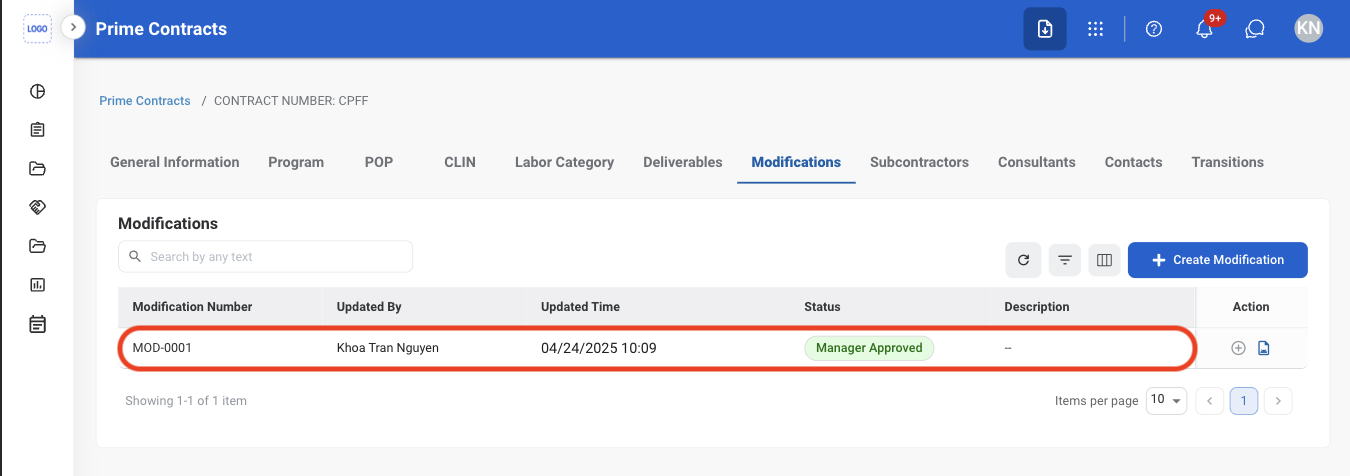
Task: Open the chat messages icon in header
Action: 1256,29
